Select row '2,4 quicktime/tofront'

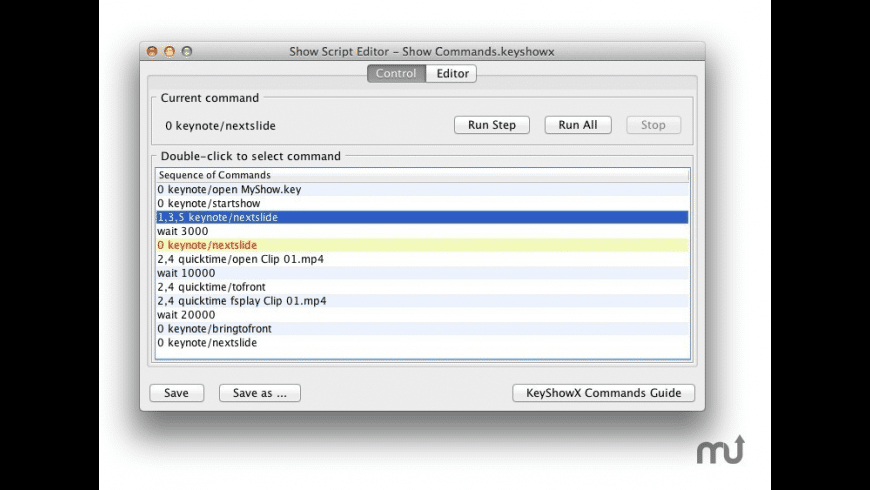point(422,286)
